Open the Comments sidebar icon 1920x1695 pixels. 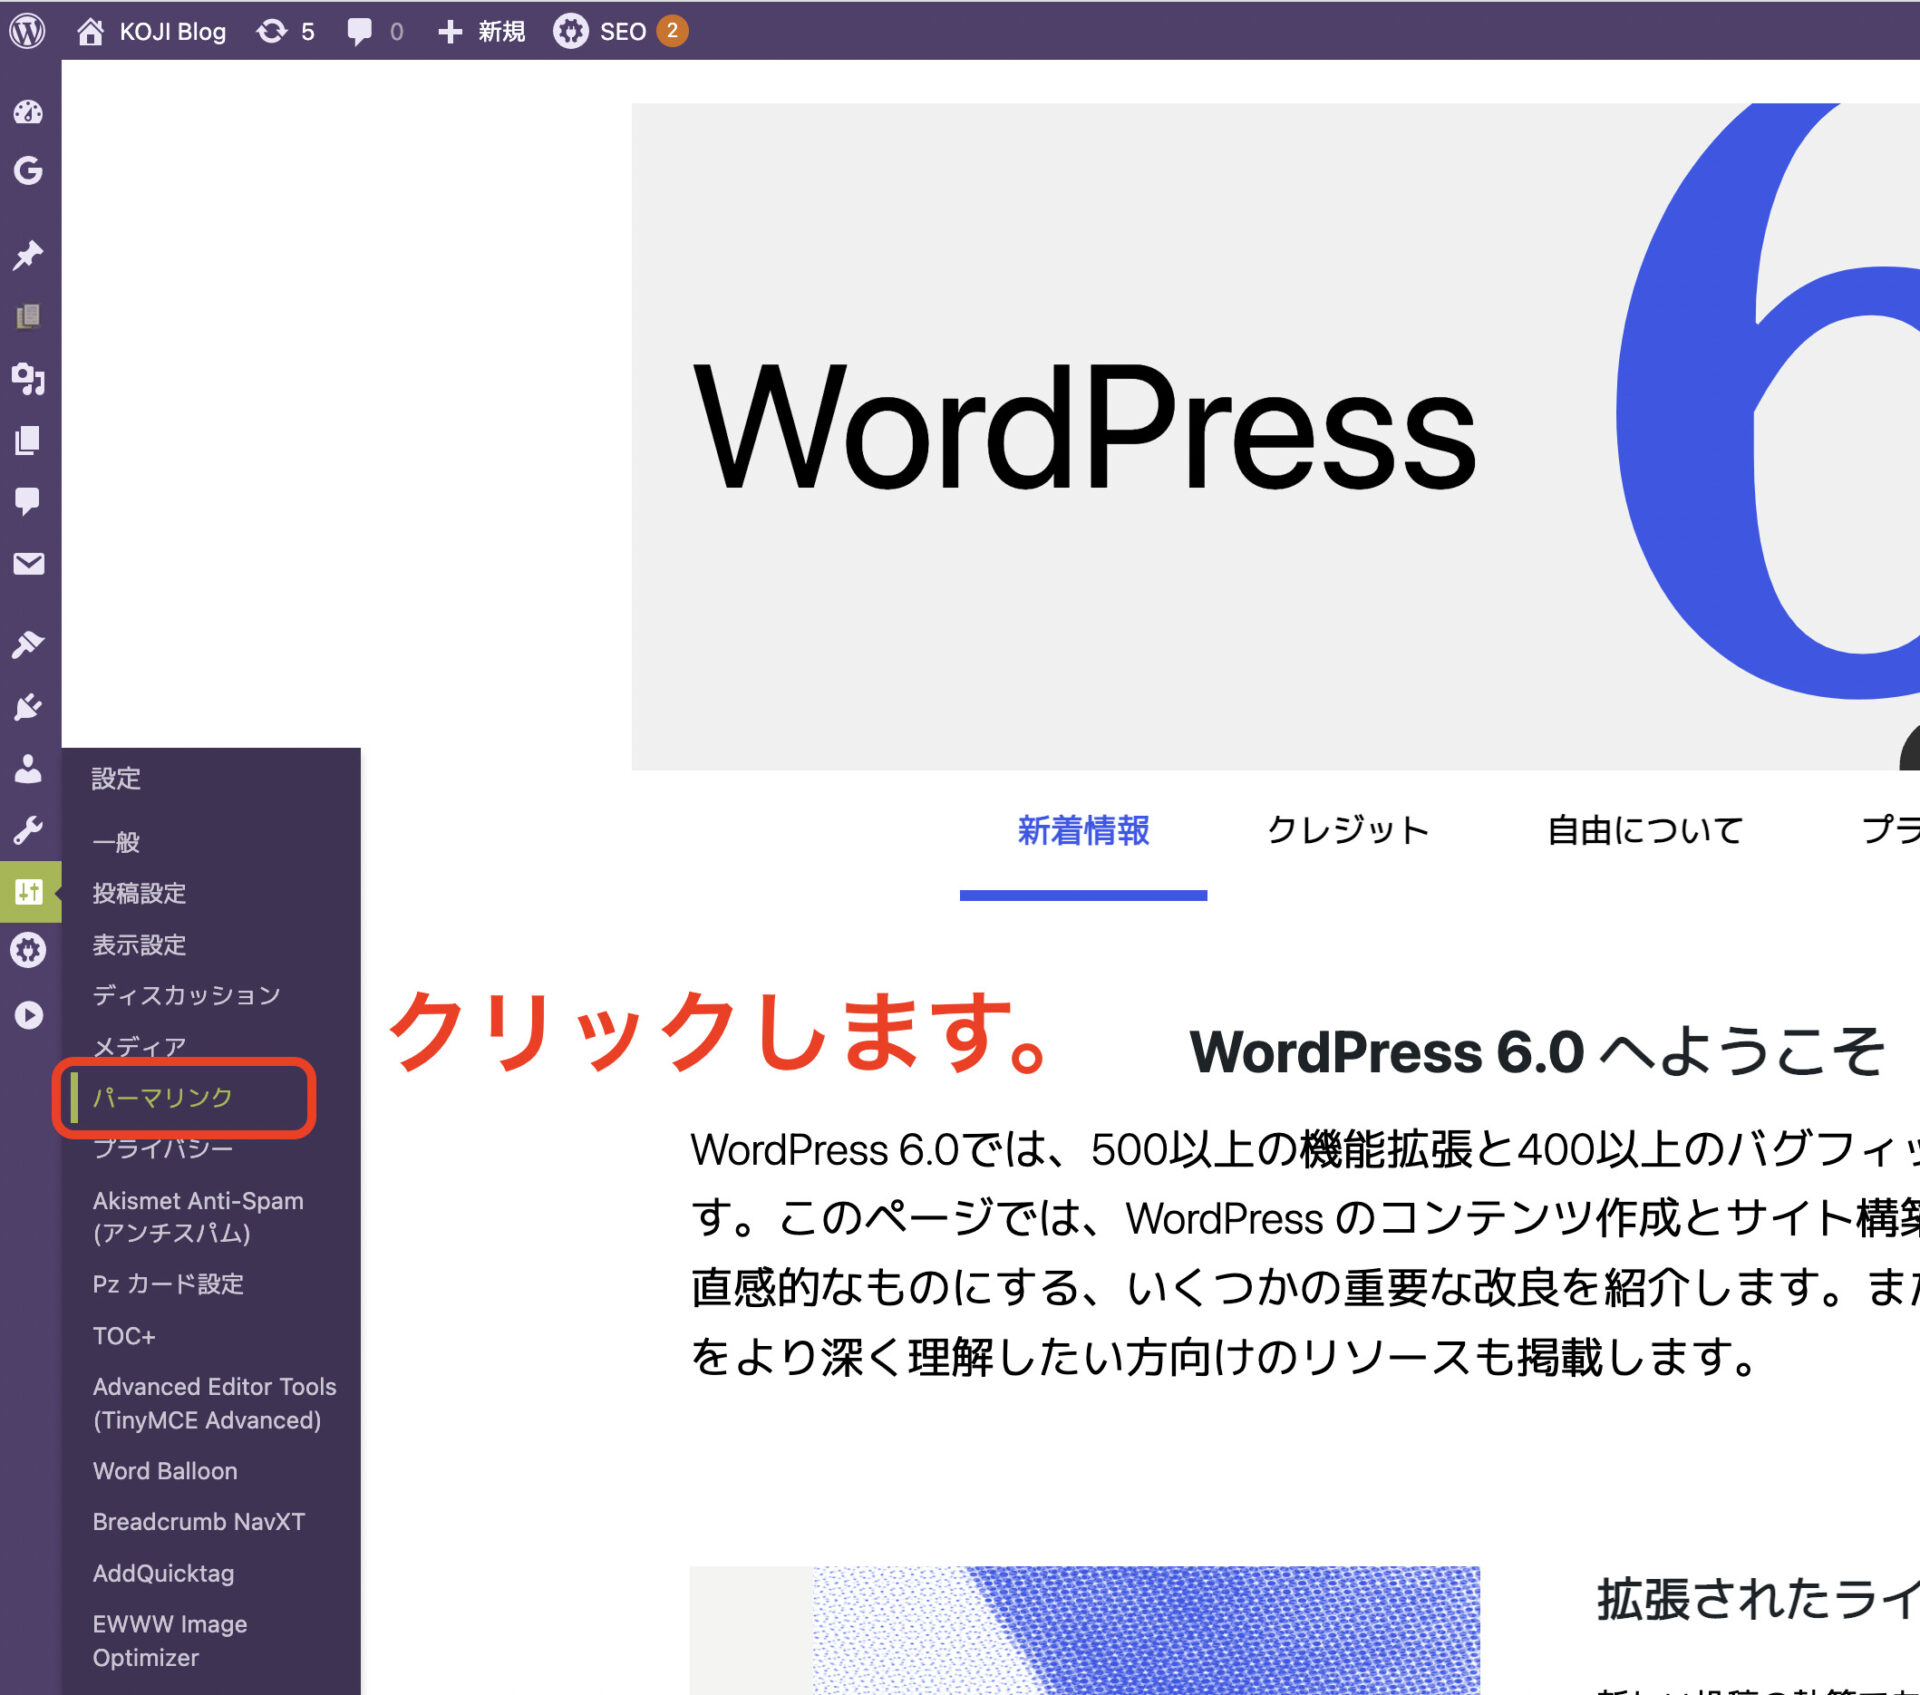coord(28,501)
